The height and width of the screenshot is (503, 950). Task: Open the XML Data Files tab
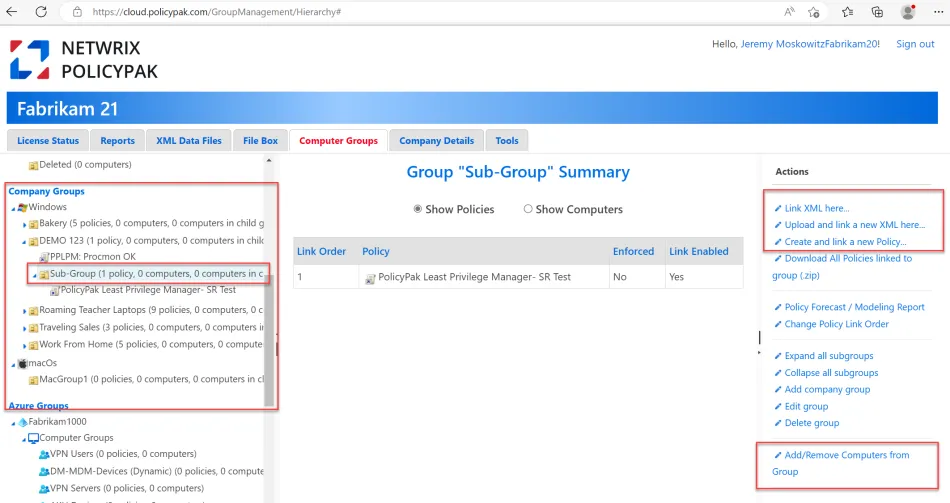point(190,141)
